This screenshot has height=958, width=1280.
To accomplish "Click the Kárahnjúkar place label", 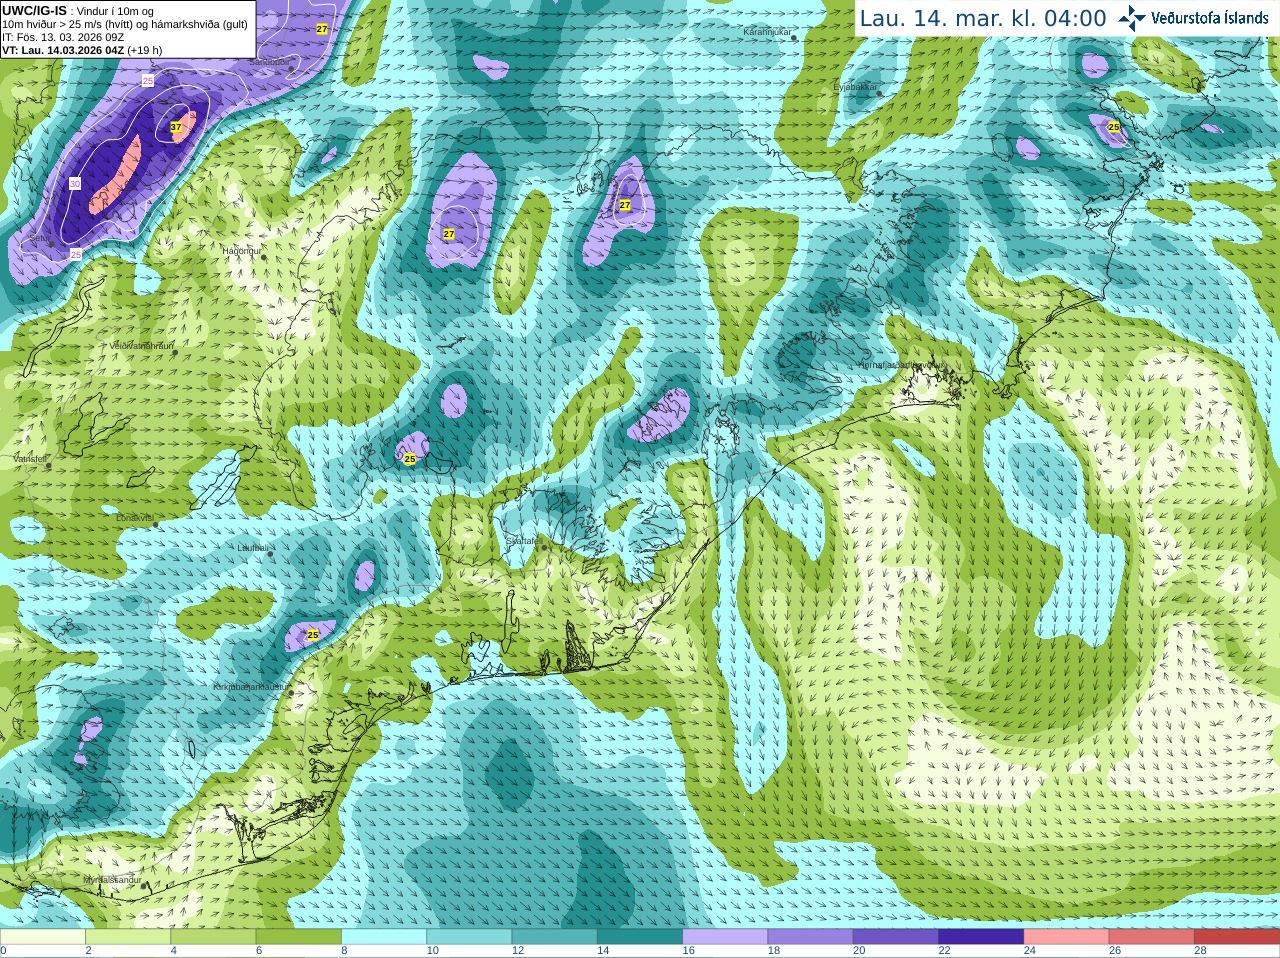I will click(767, 32).
